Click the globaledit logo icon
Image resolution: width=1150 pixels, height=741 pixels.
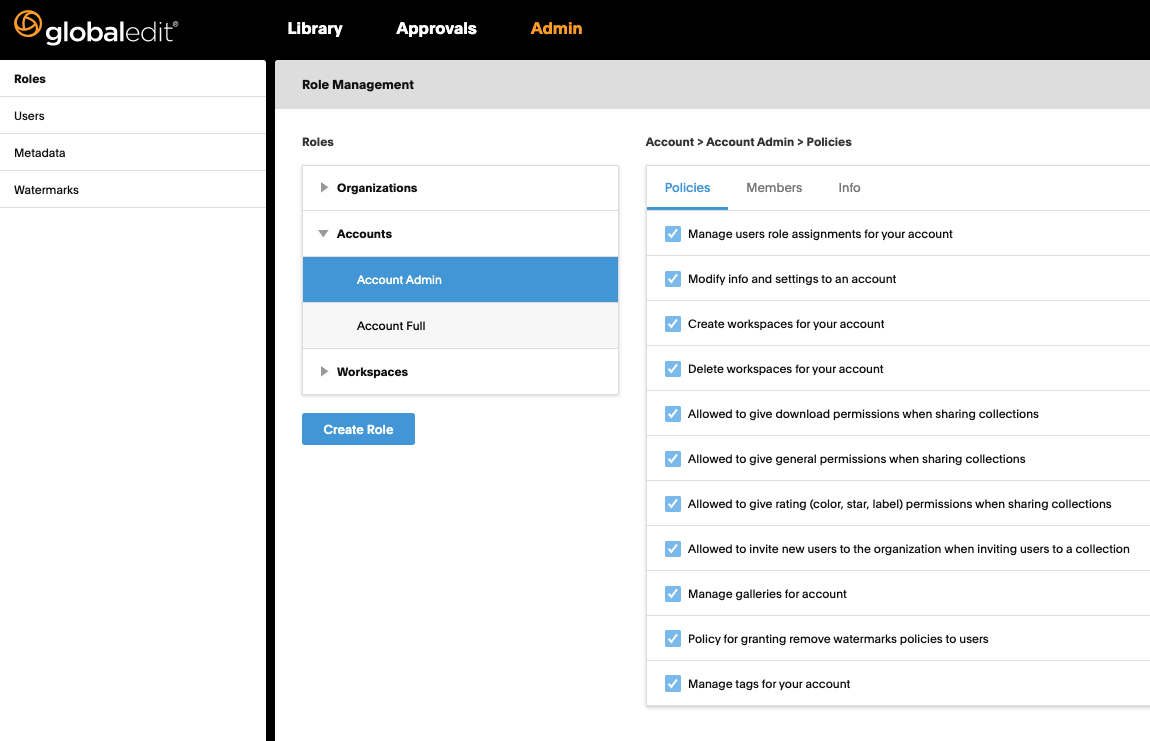tap(28, 23)
